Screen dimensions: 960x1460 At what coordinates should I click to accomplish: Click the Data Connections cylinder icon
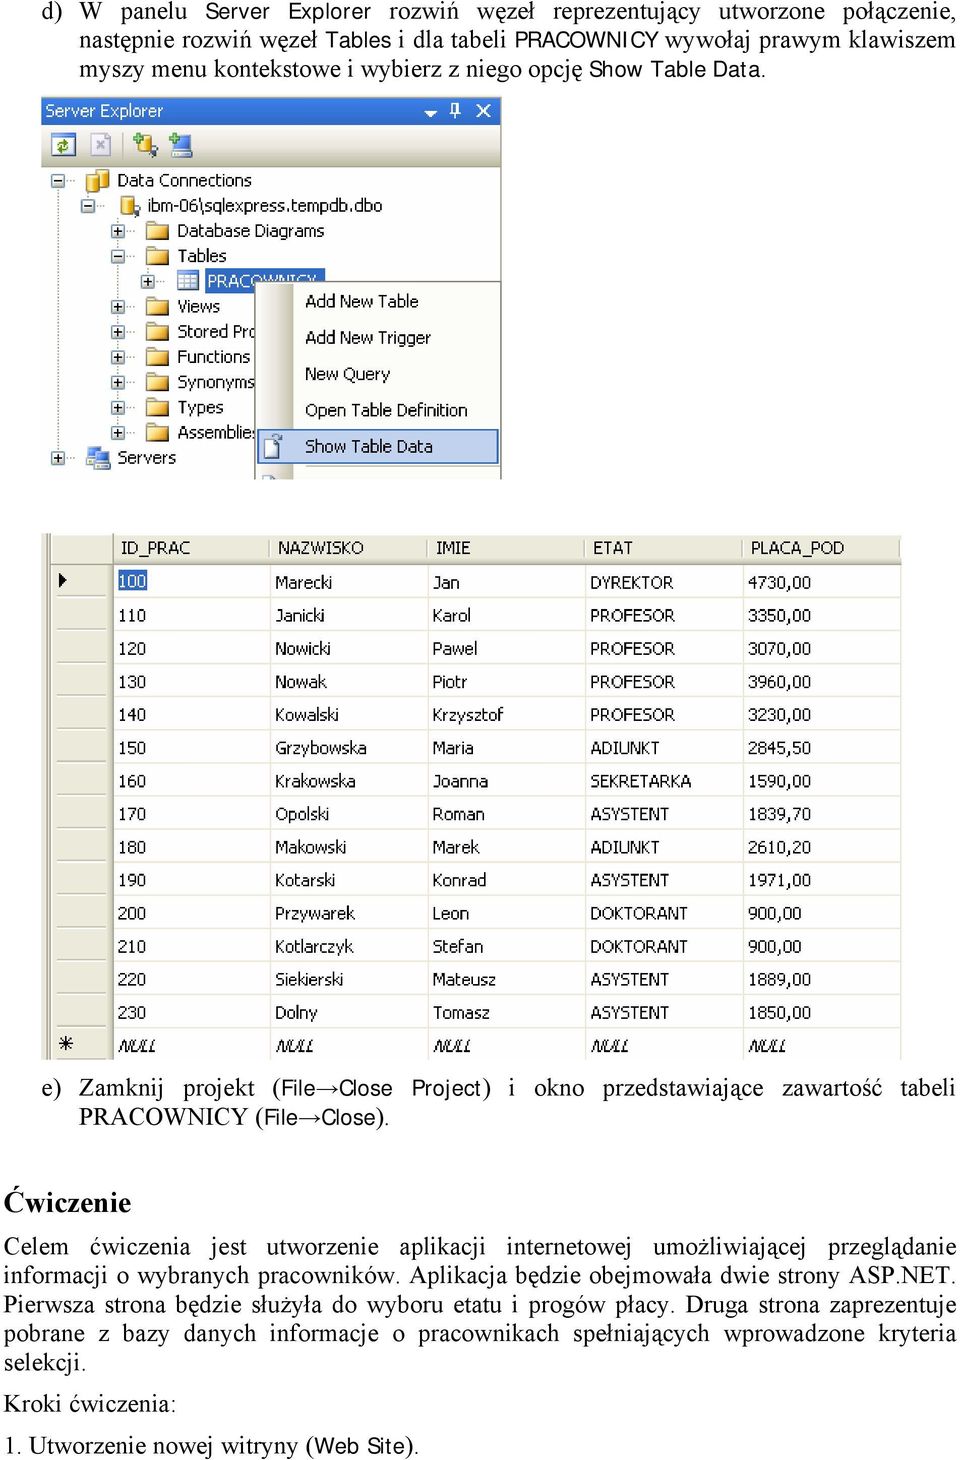(x=97, y=181)
